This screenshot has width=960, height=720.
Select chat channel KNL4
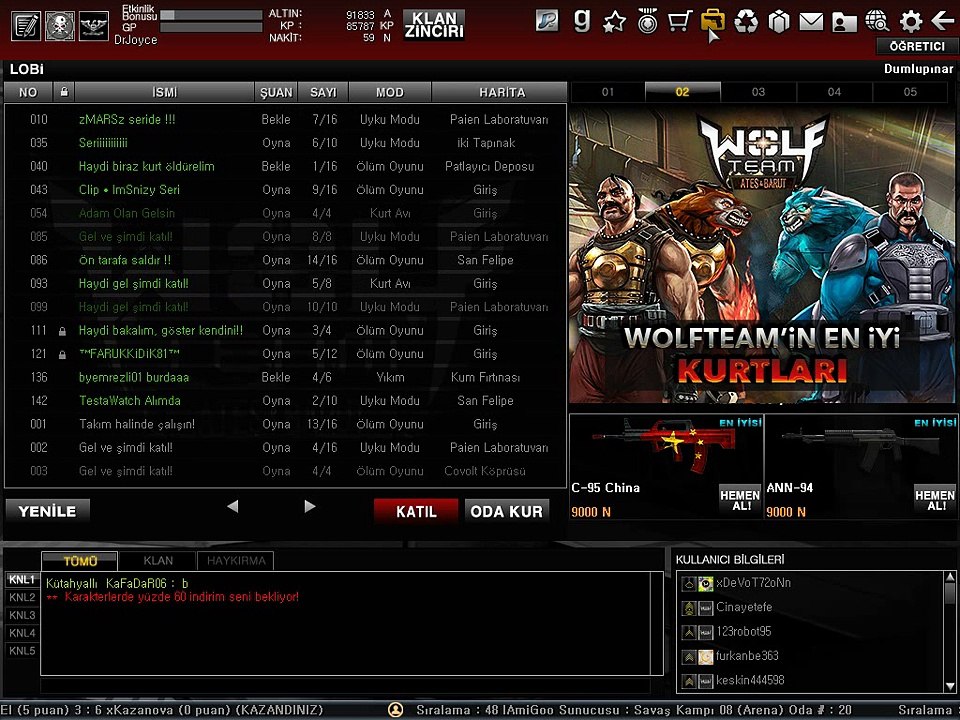[22, 632]
